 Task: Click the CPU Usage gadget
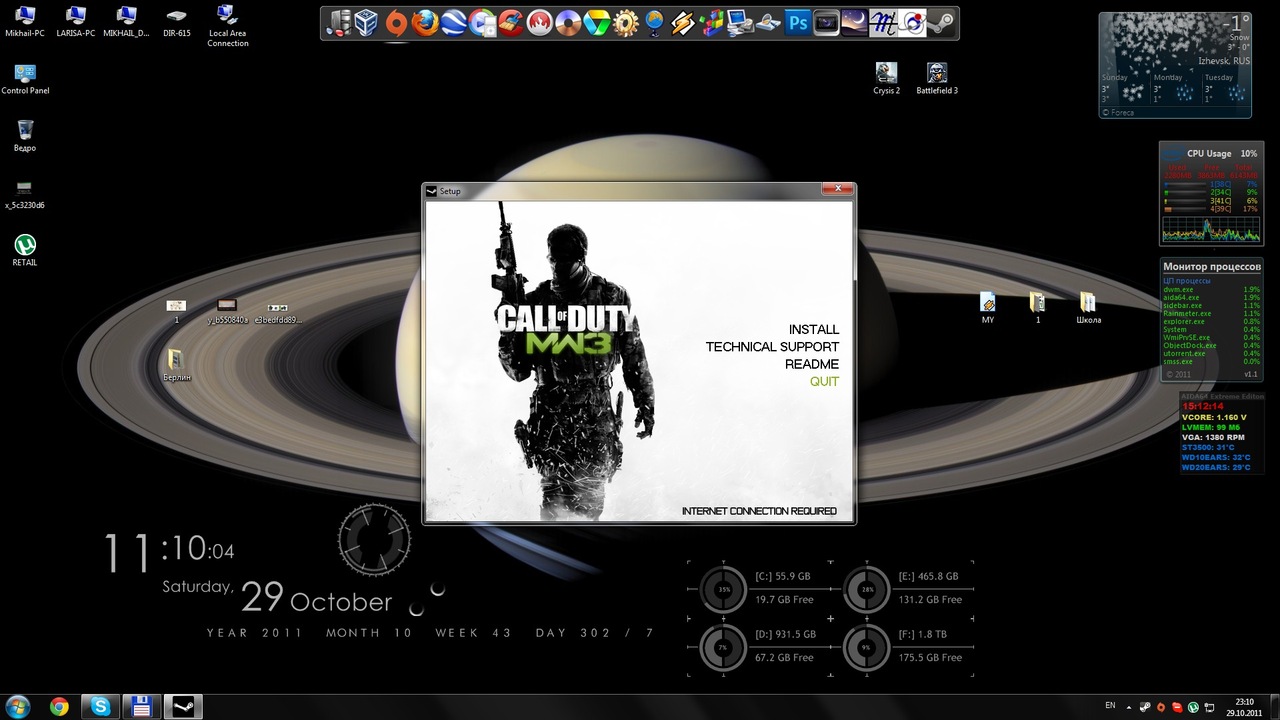point(1211,193)
